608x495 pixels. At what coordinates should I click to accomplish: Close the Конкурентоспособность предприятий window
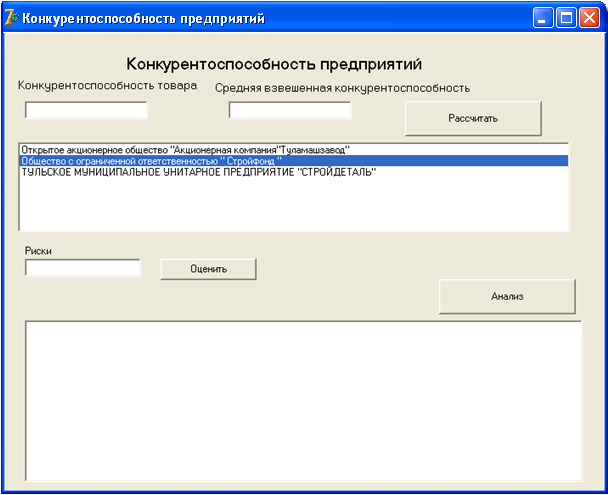(589, 18)
